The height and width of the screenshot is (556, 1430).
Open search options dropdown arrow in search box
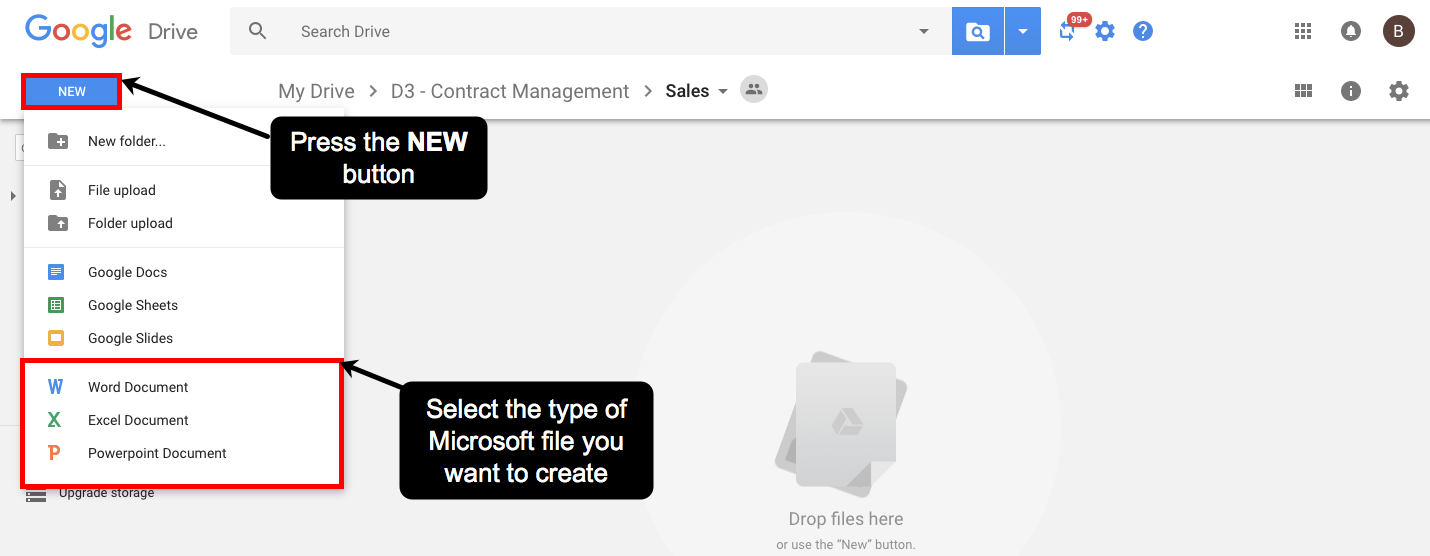click(924, 31)
